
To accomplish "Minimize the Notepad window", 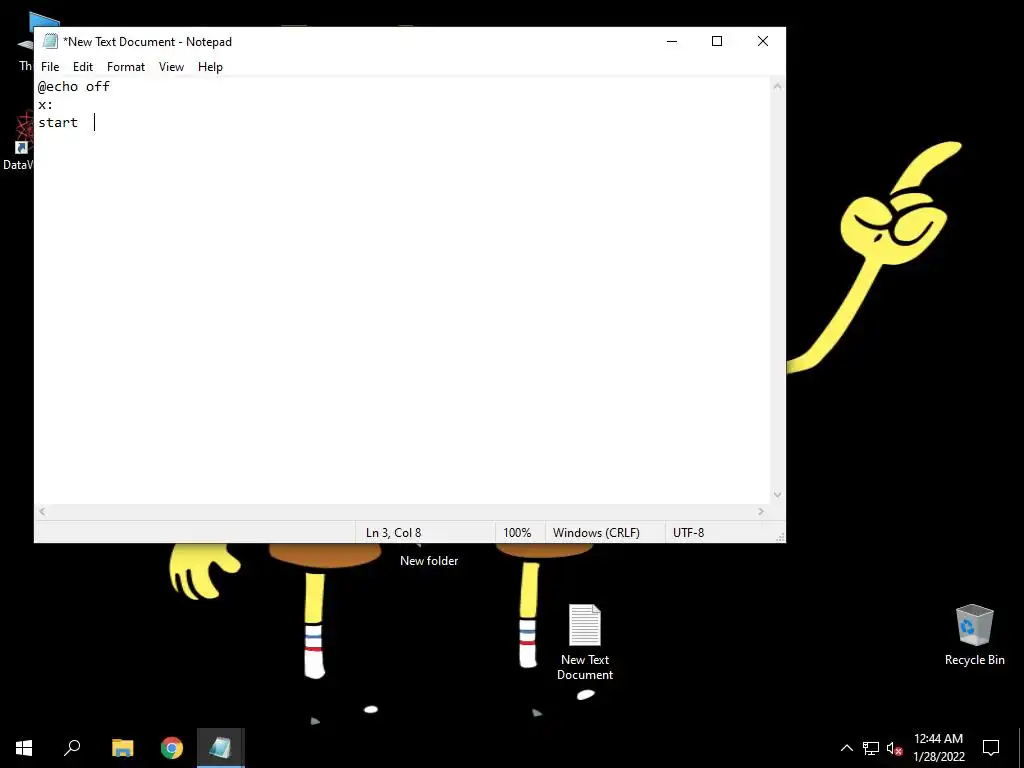I will coord(672,41).
